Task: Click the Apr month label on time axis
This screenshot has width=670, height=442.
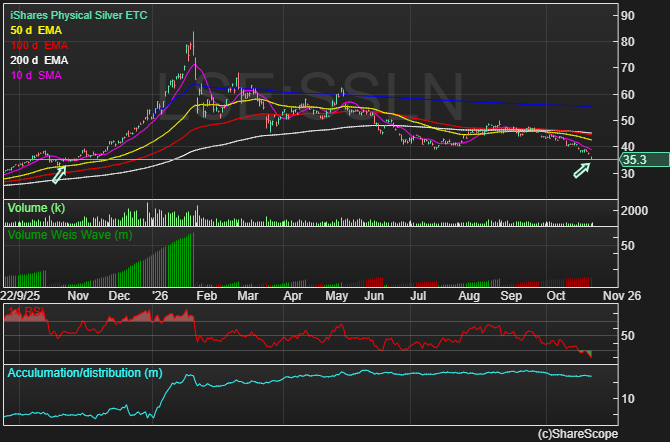Action: point(293,296)
